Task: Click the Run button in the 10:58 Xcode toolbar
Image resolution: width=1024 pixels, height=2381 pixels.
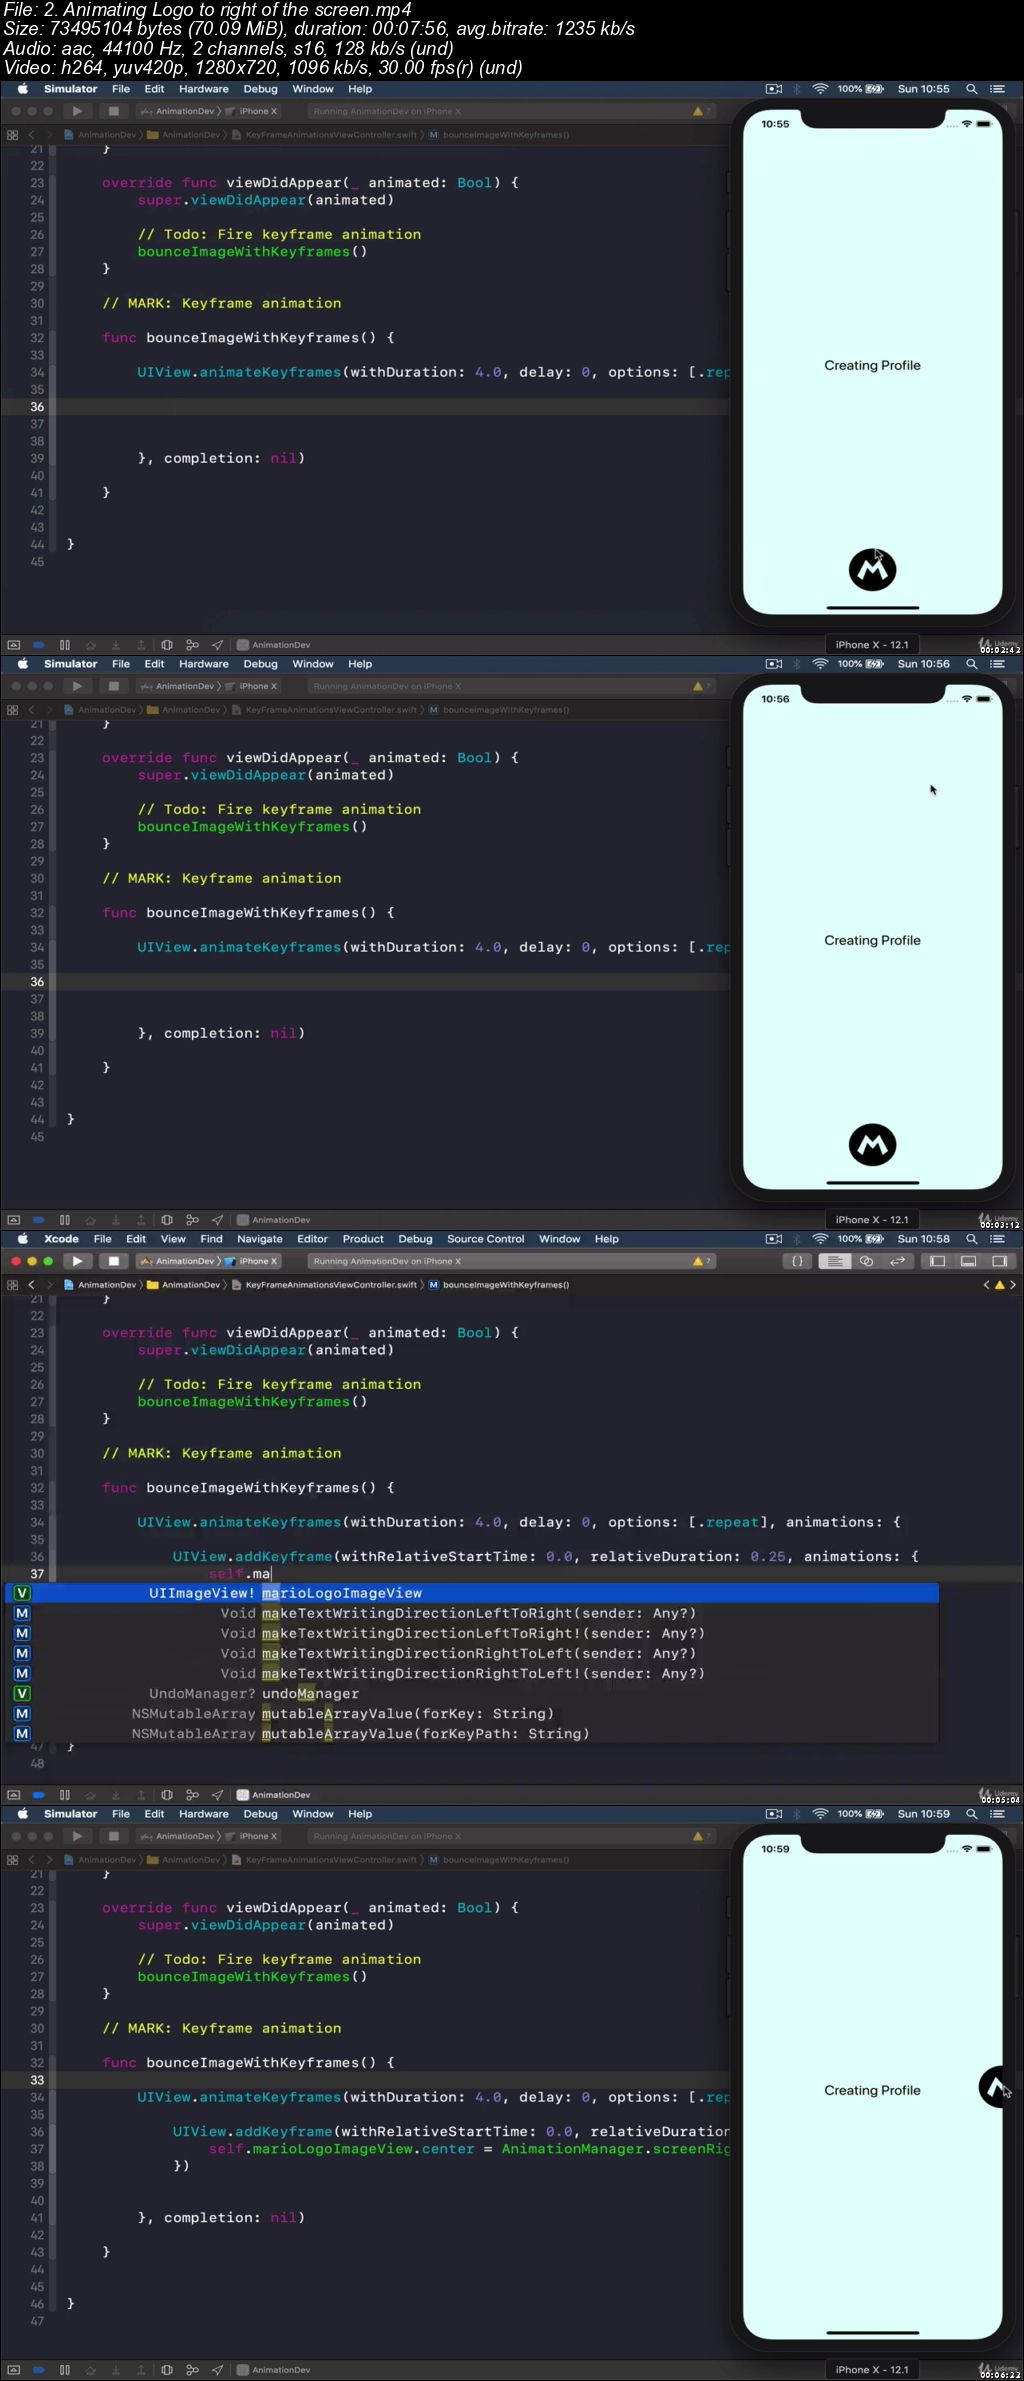Action: point(77,1261)
